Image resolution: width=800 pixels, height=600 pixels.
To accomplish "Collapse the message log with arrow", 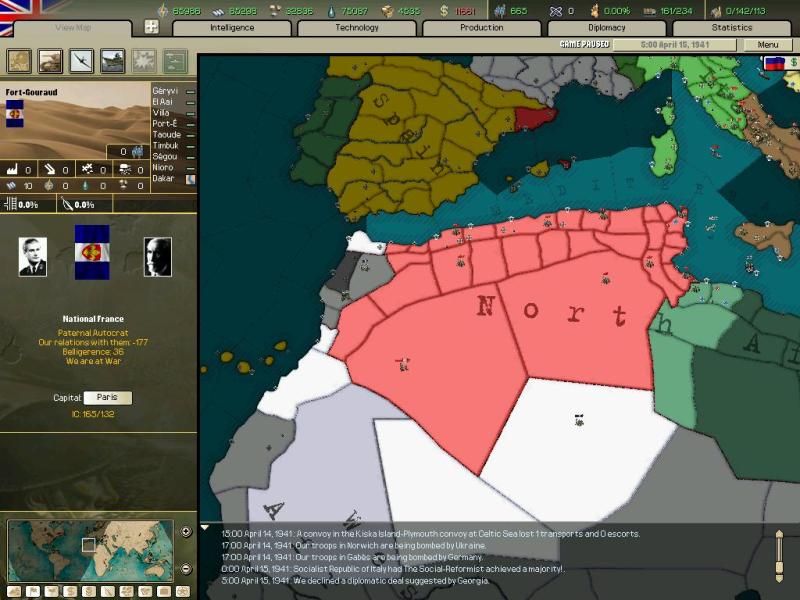I will (205, 528).
